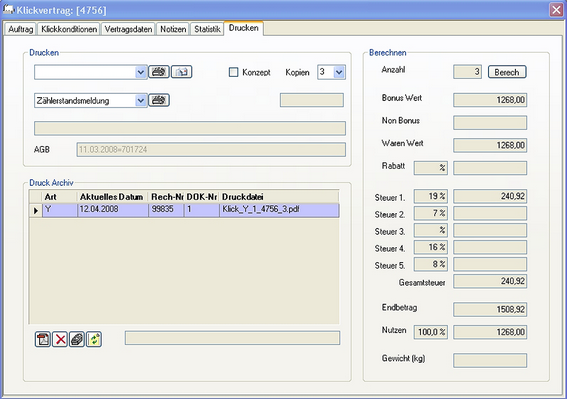
Task: Click the empty field right of Zählerstandsmeldung
Action: (x=312, y=100)
